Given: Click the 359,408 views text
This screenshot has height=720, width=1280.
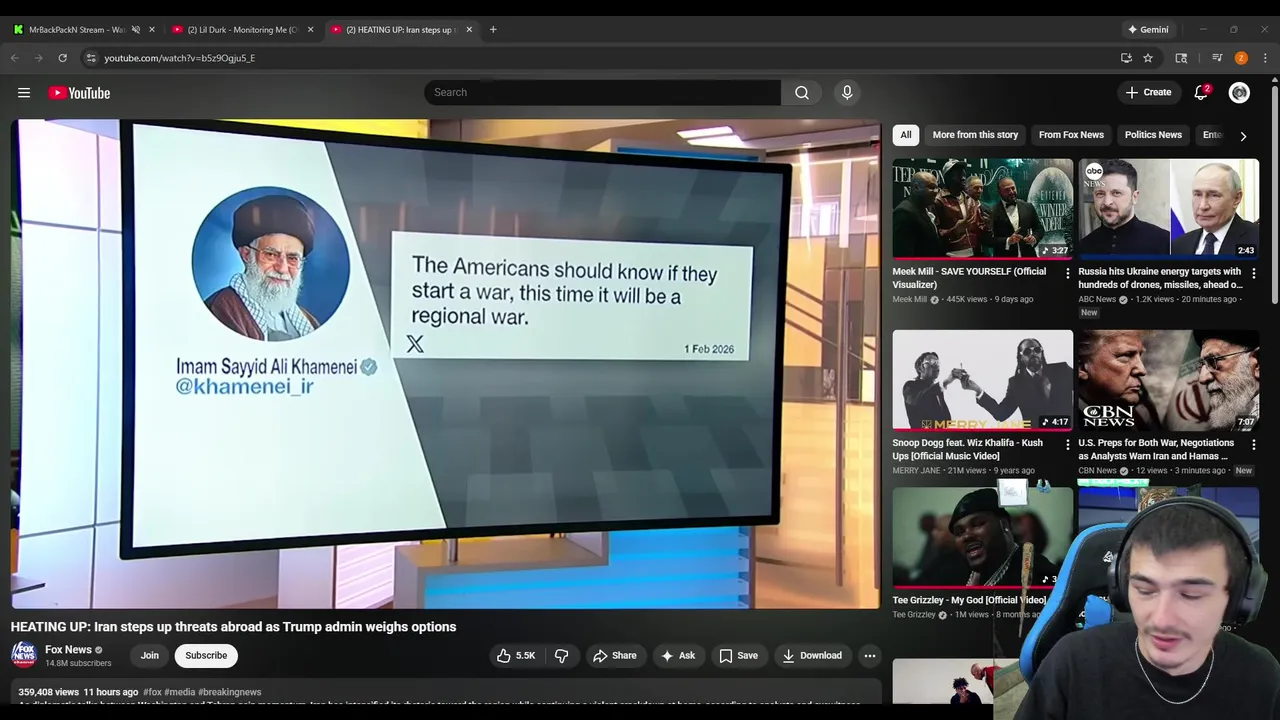Looking at the screenshot, I should 48,692.
